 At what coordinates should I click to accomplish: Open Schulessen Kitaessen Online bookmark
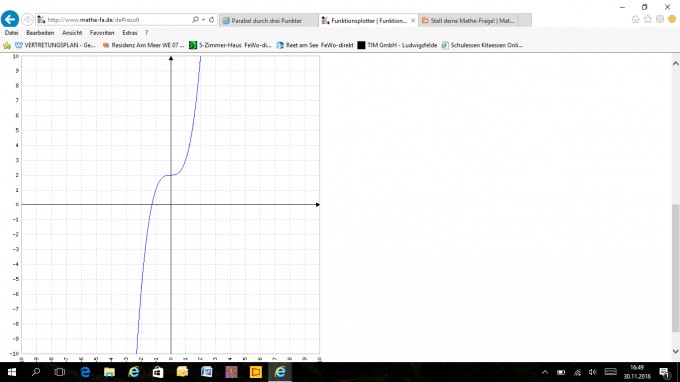pyautogui.click(x=482, y=45)
